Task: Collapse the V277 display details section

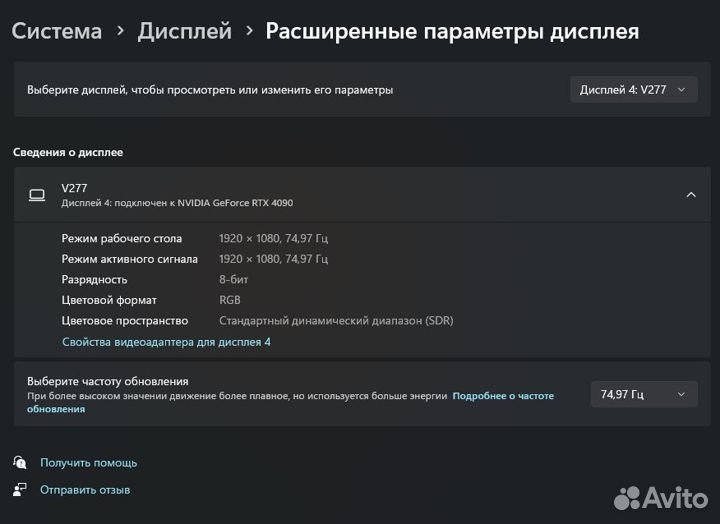Action: (691, 195)
